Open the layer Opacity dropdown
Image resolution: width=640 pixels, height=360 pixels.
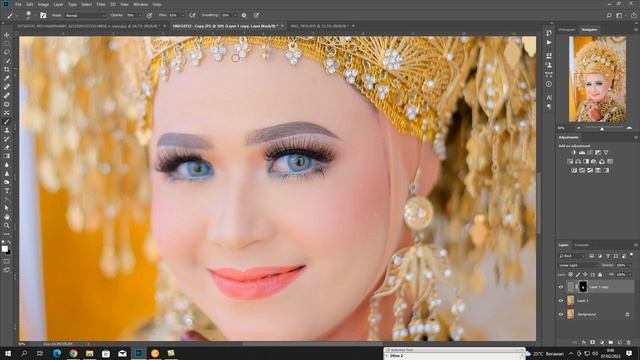coord(629,265)
